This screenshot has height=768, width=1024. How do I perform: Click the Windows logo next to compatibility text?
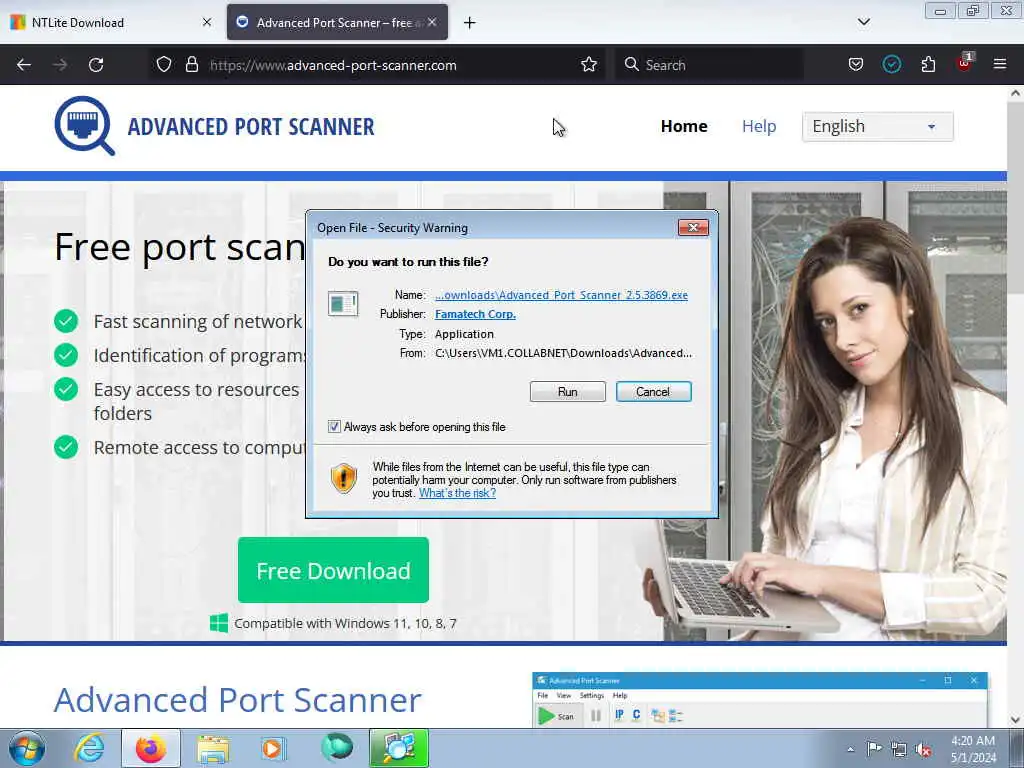coord(219,623)
